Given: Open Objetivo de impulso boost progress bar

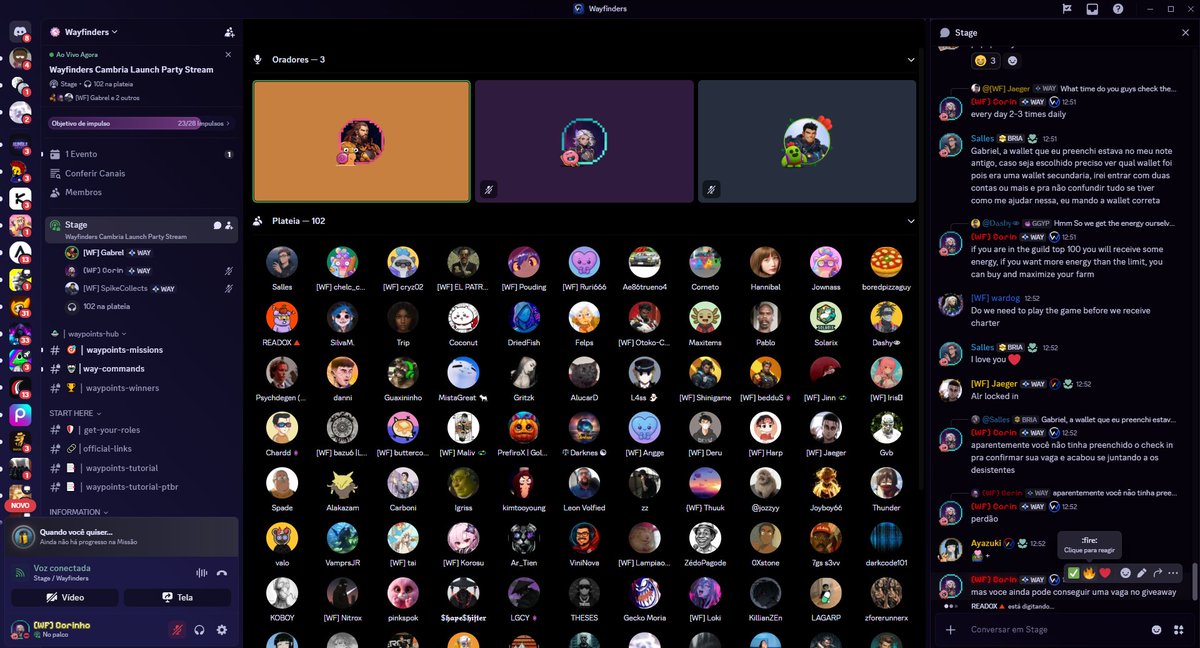Looking at the screenshot, I should point(141,124).
